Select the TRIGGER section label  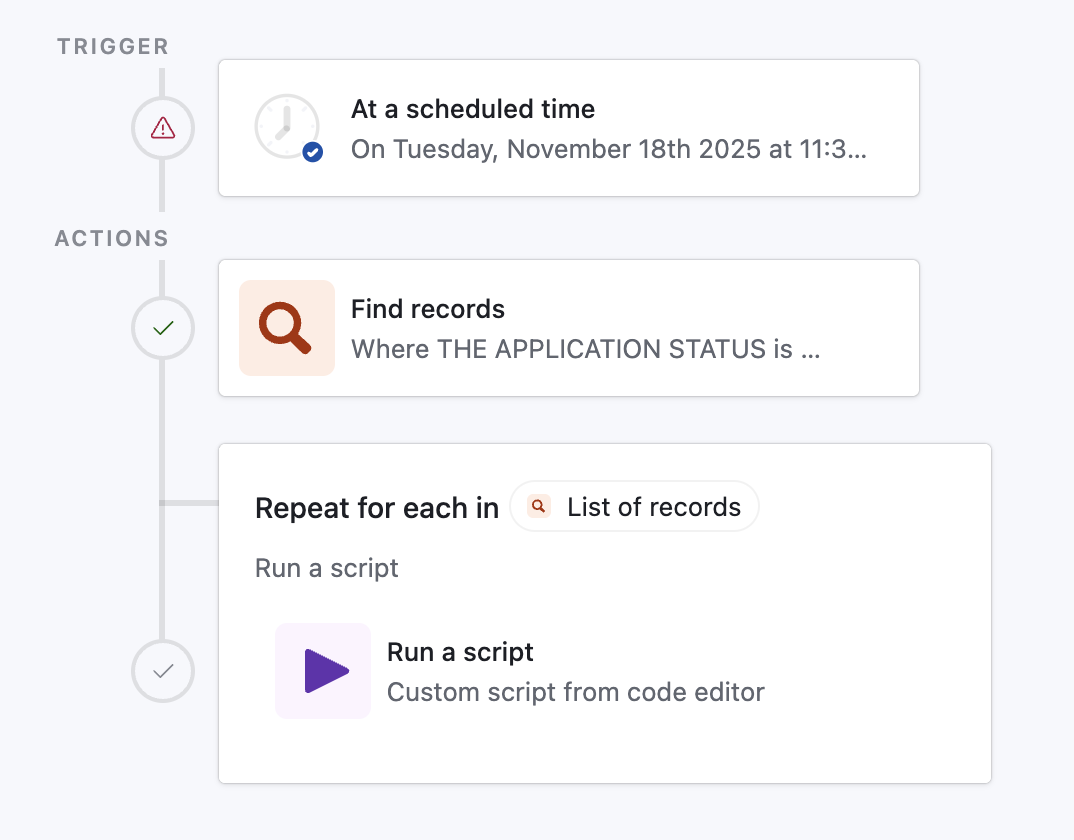[x=112, y=46]
